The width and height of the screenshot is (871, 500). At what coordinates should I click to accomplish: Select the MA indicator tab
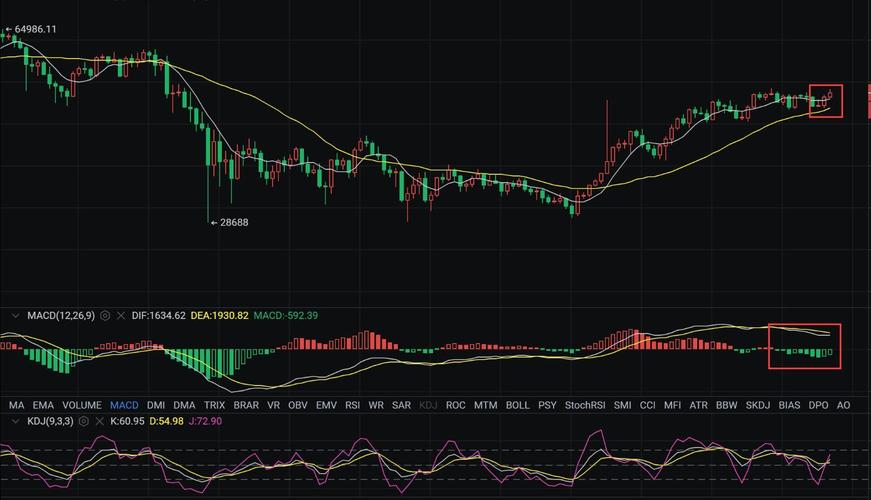16,405
